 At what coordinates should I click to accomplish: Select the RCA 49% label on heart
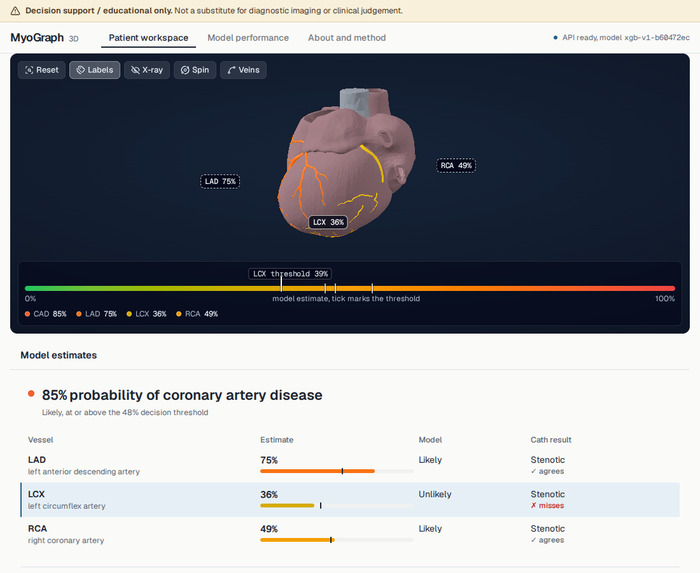[456, 166]
